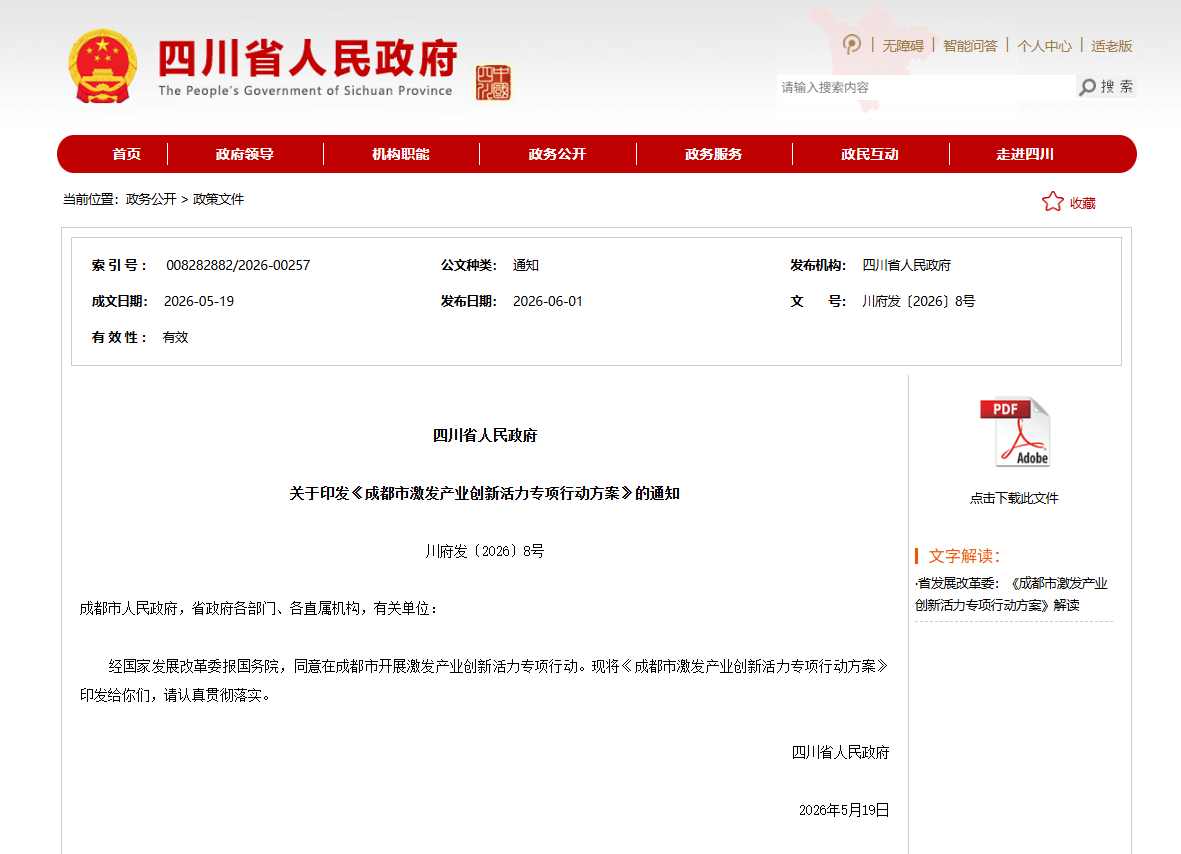Open the 机构职能 menu item
This screenshot has width=1181, height=854.
[x=401, y=154]
